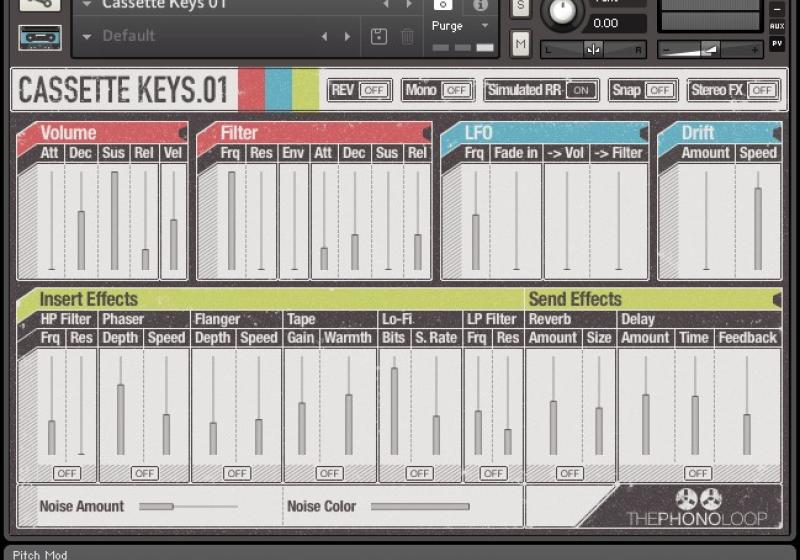Expand the Default snapshot dropdown
This screenshot has width=800, height=560.
[87, 37]
